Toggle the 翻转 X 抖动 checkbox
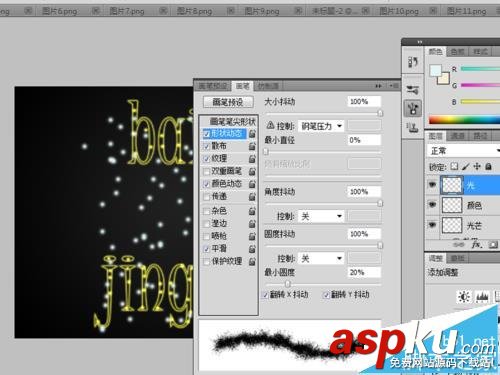Viewport: 500px width, 375px height. 265,295
